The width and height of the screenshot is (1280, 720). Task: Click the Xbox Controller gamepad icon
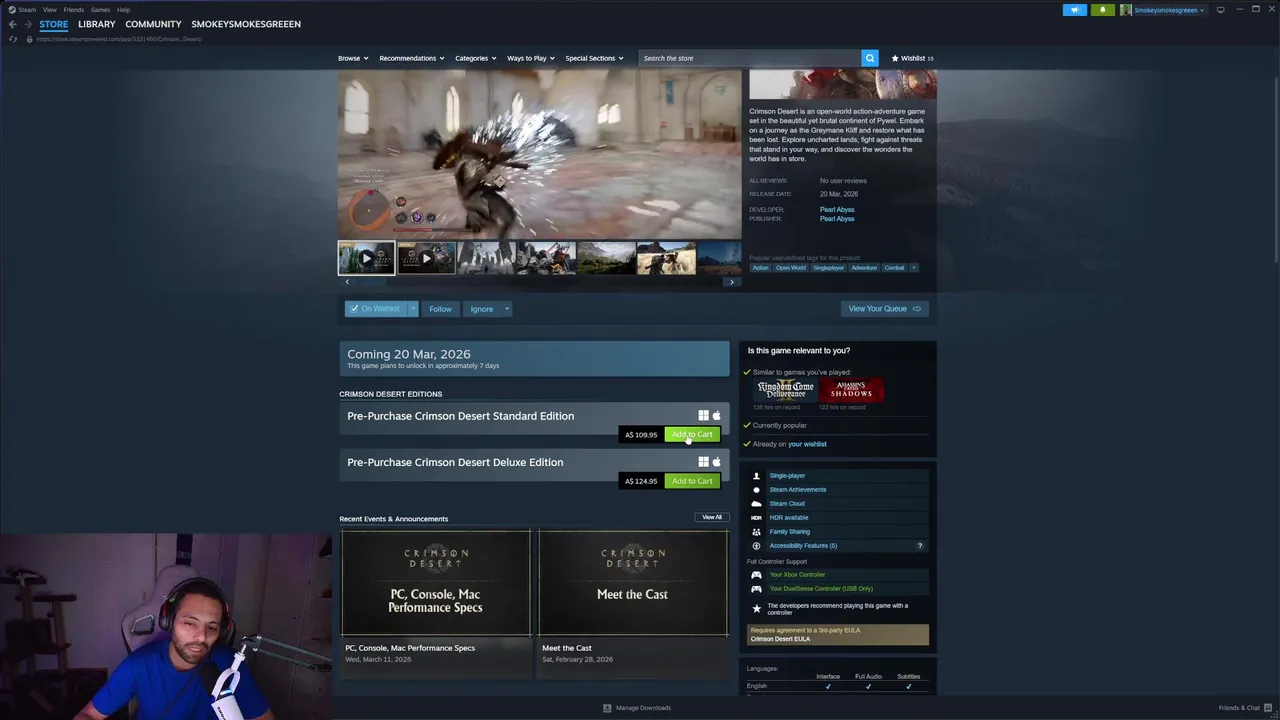756,575
